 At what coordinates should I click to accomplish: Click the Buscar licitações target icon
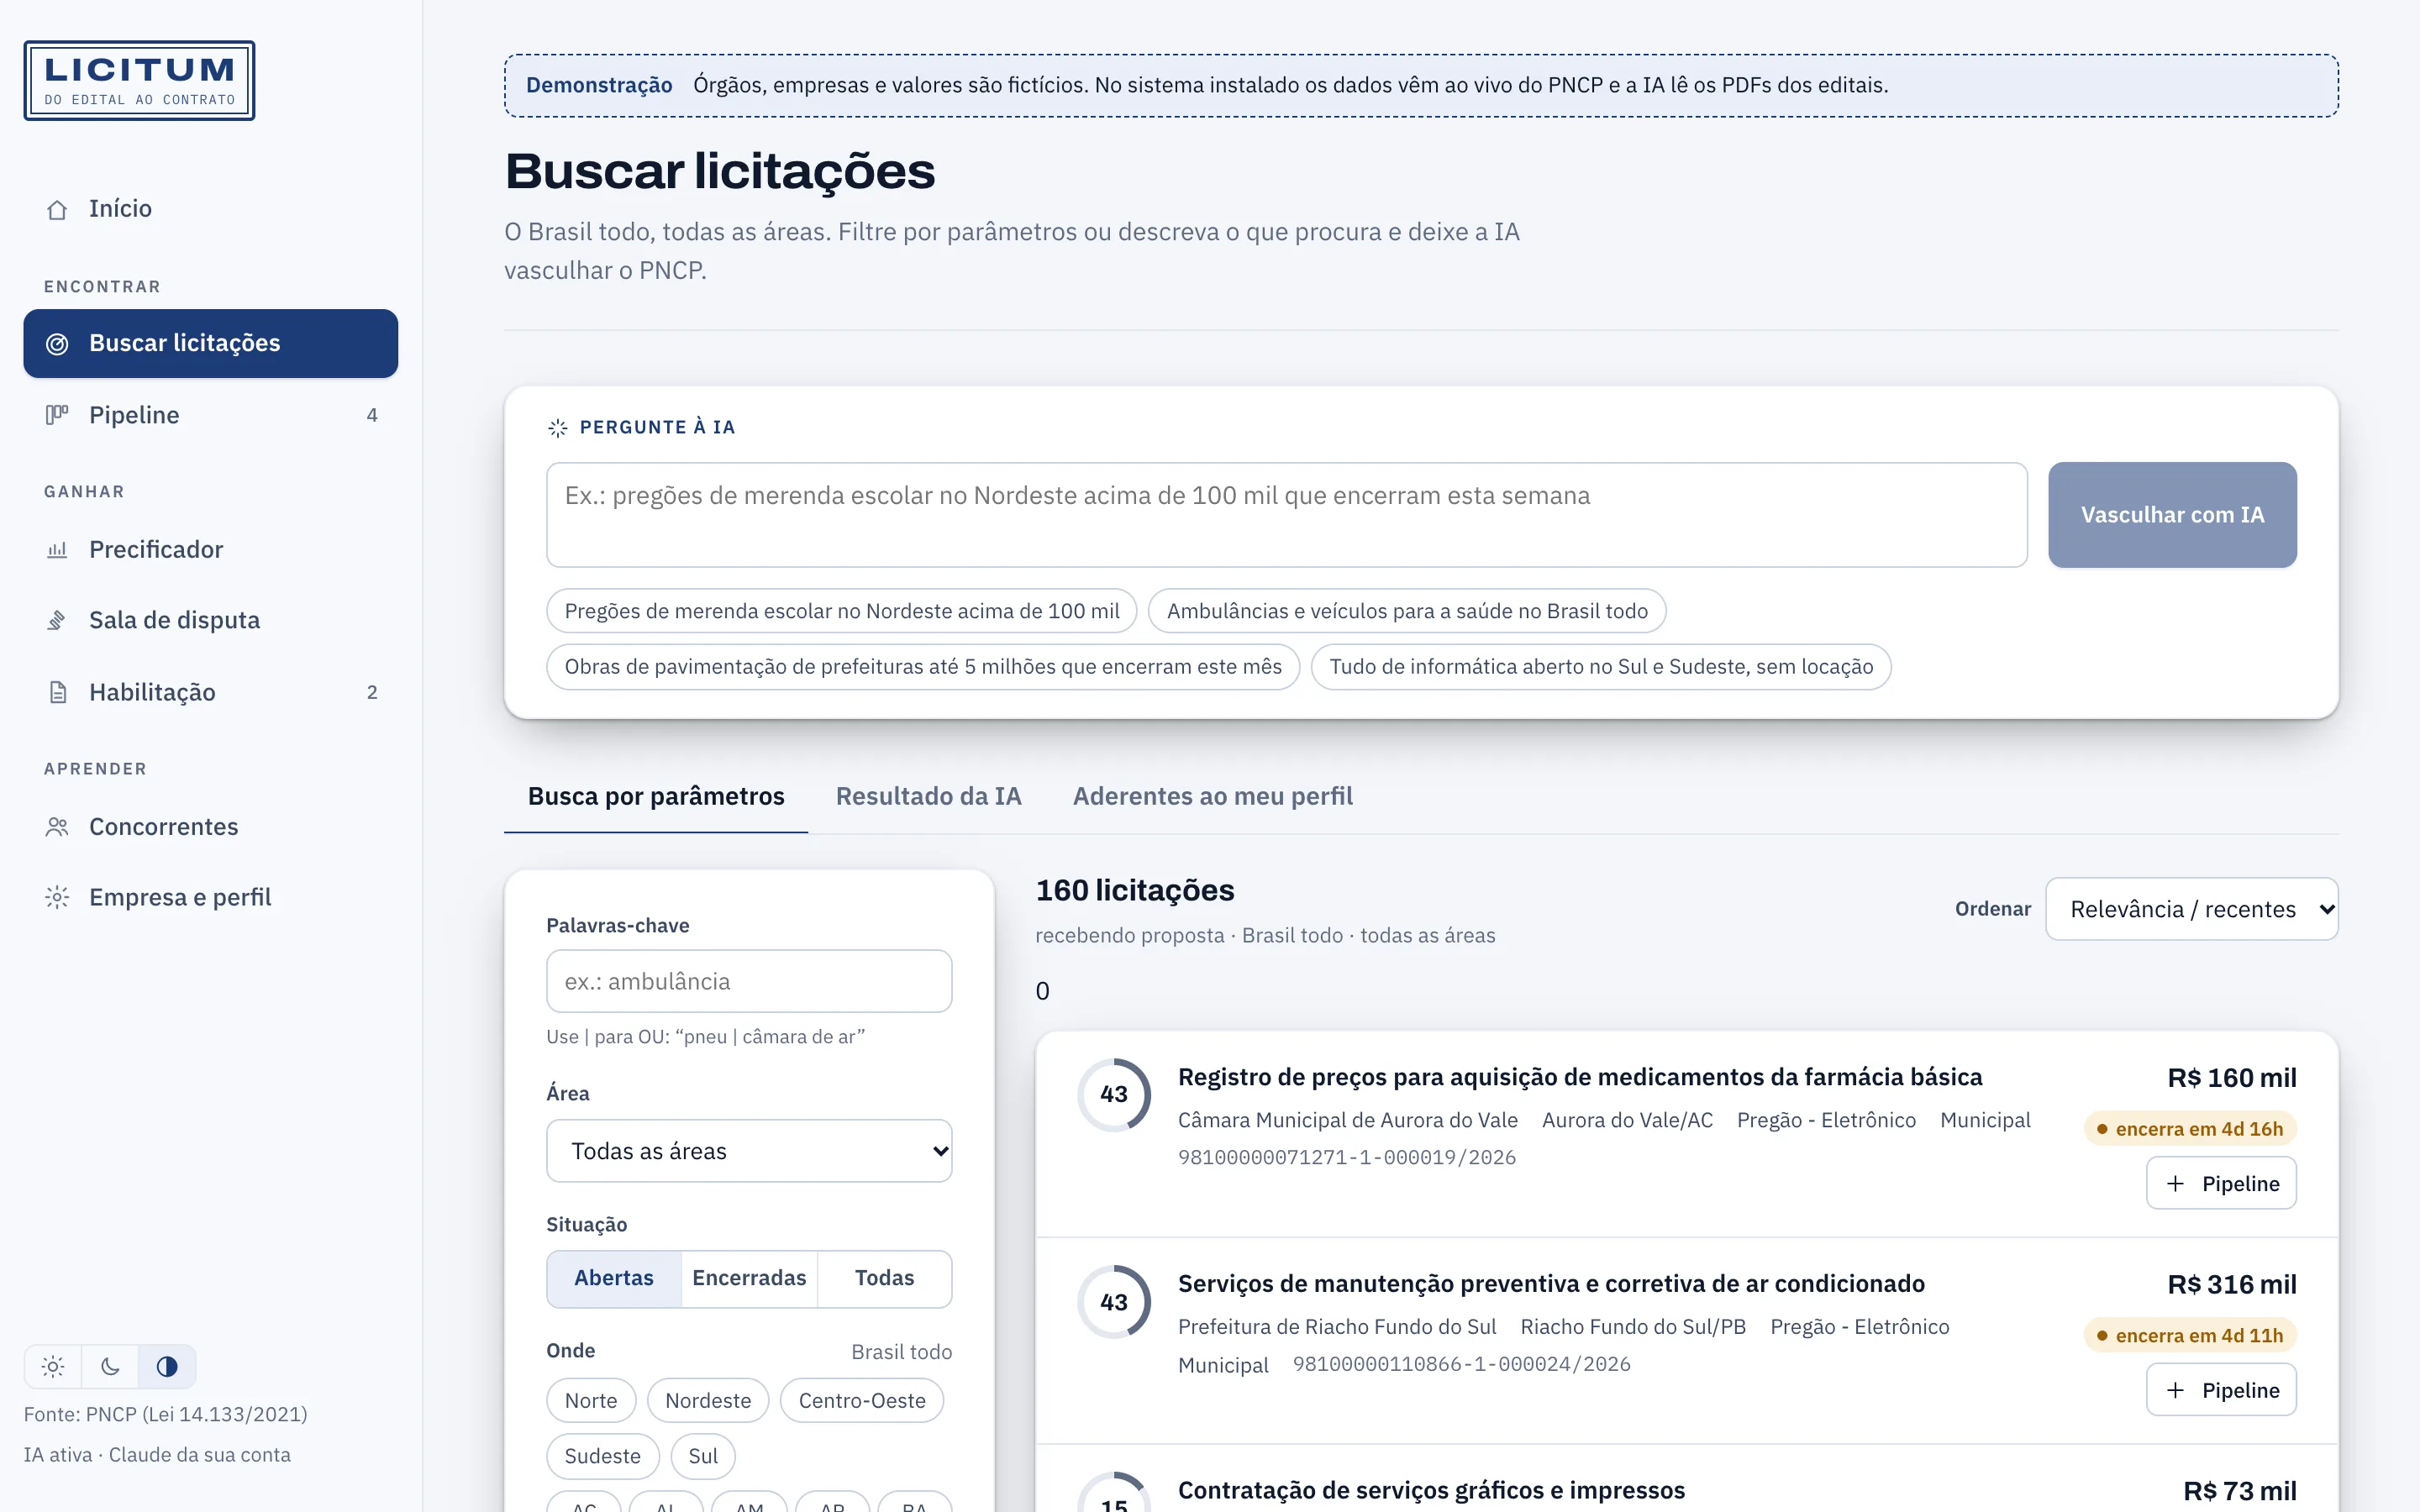(57, 344)
